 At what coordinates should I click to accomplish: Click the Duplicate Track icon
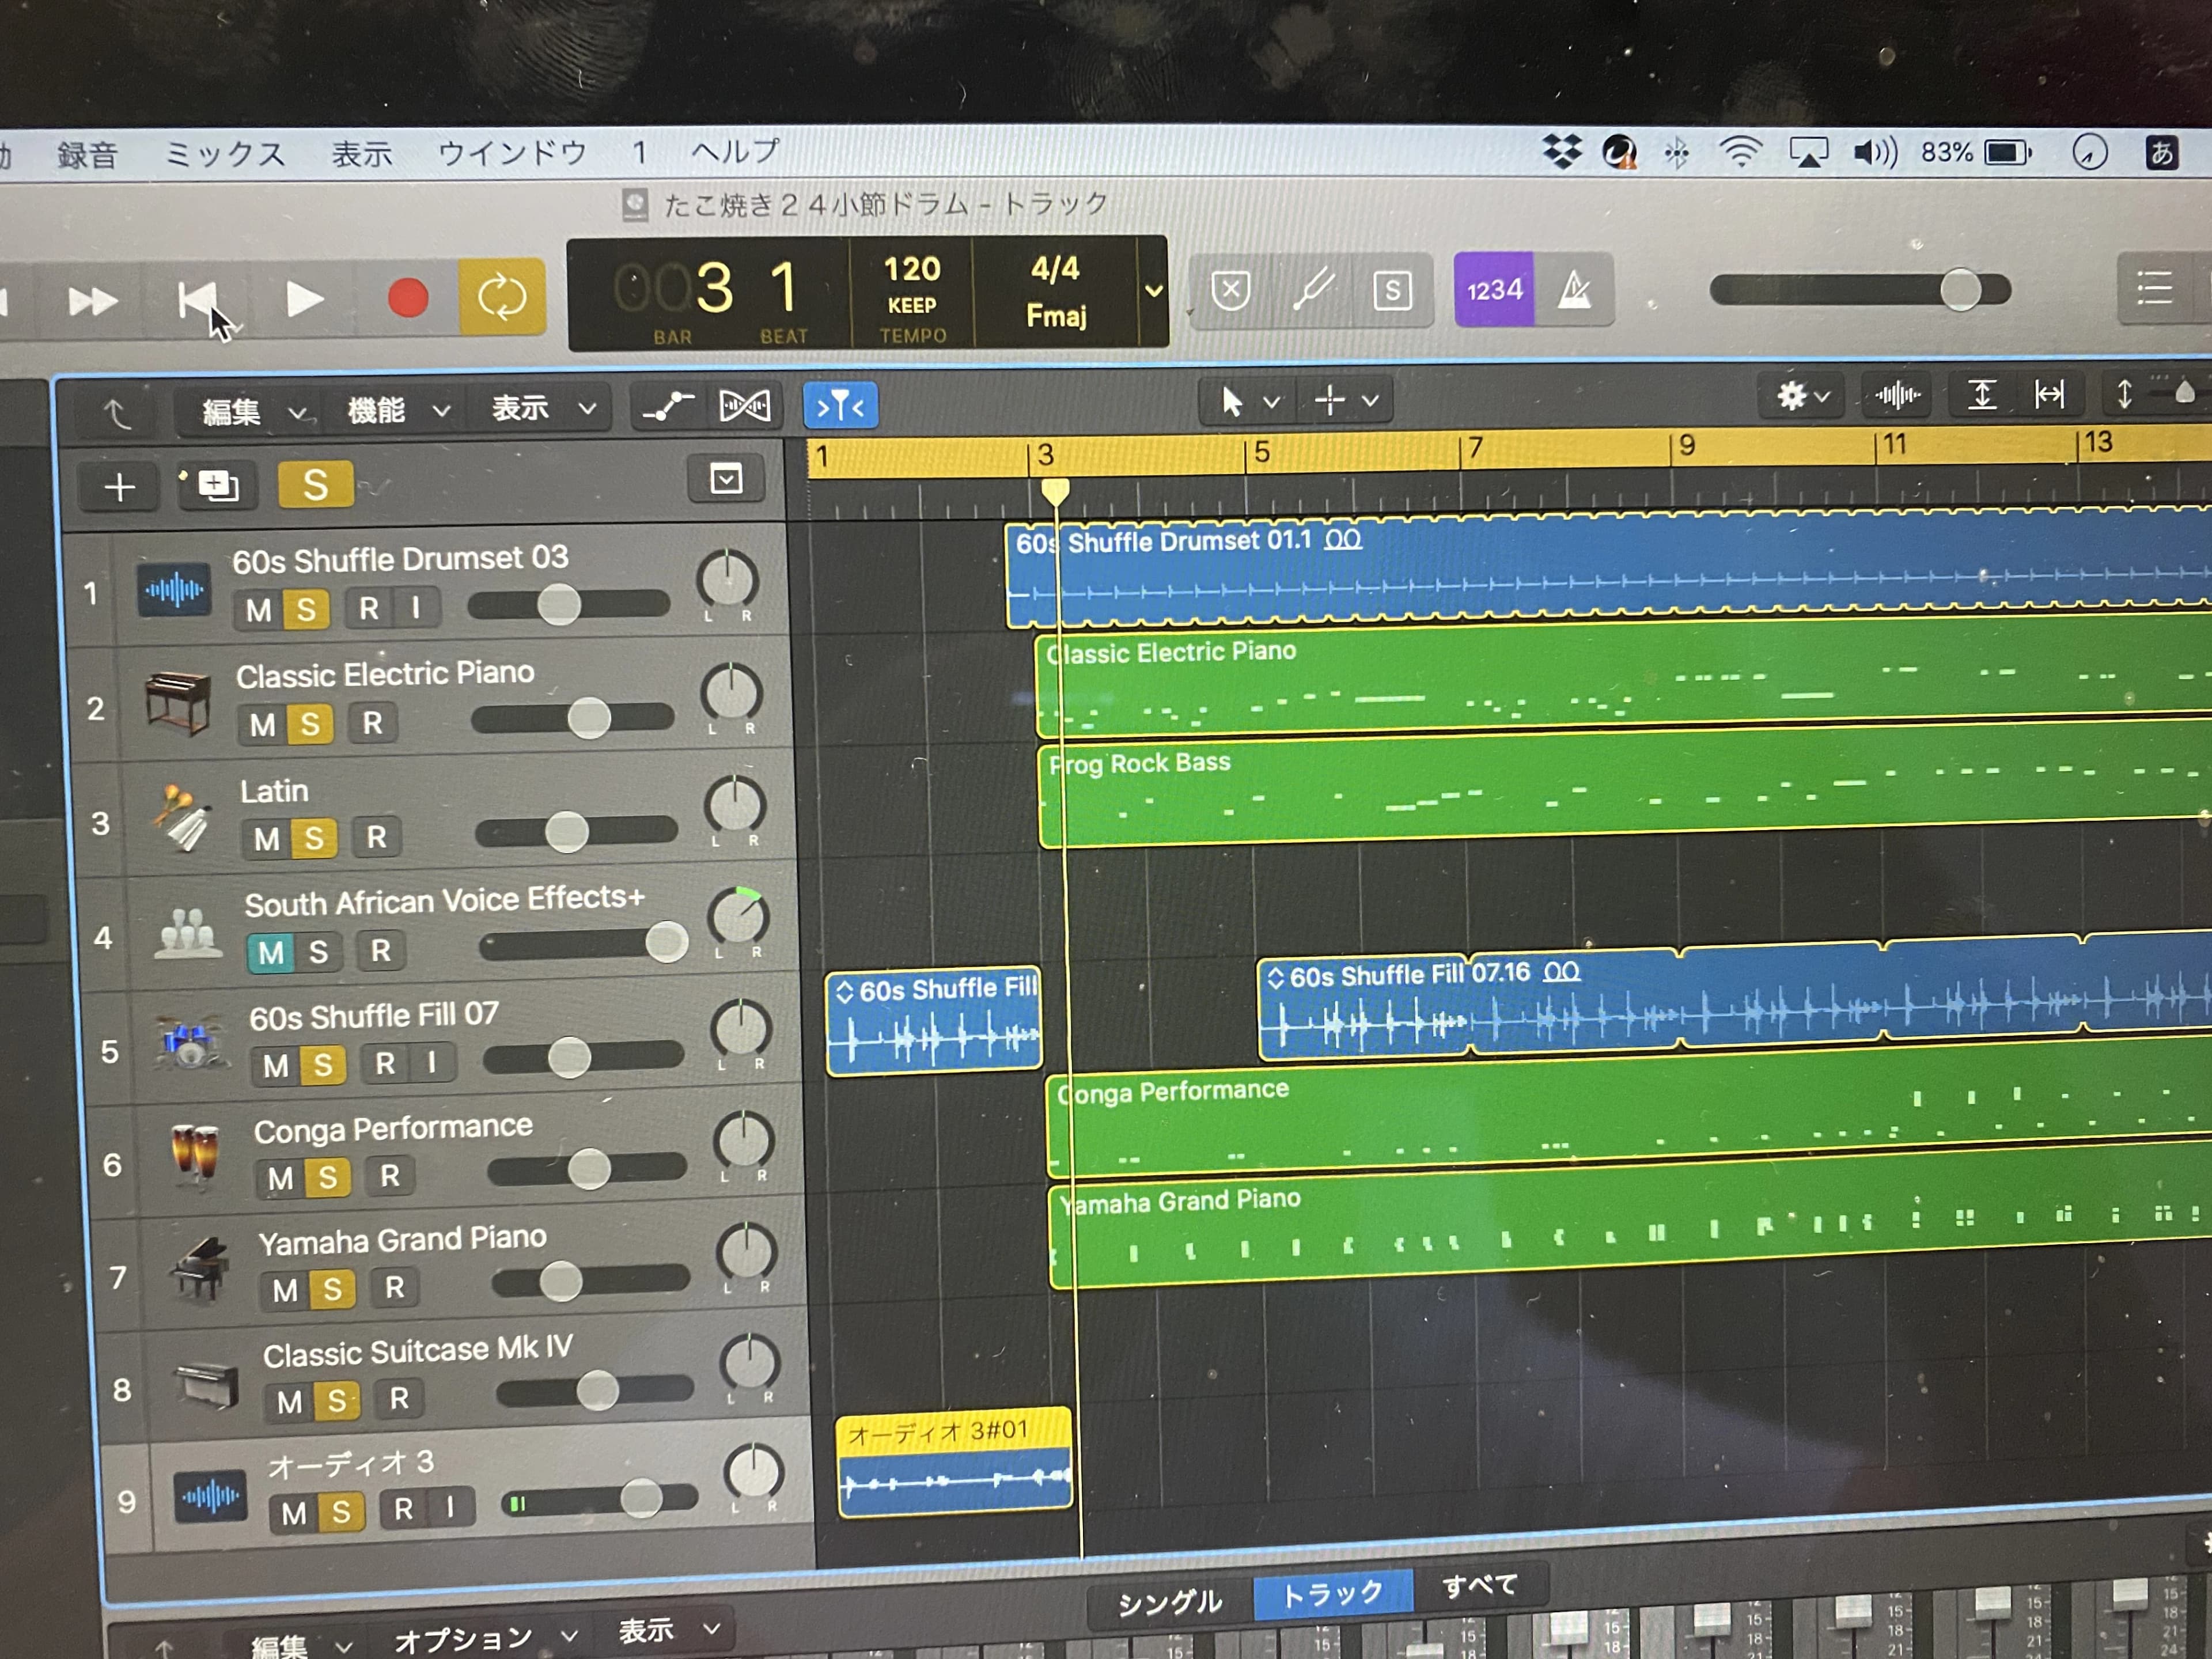[217, 486]
